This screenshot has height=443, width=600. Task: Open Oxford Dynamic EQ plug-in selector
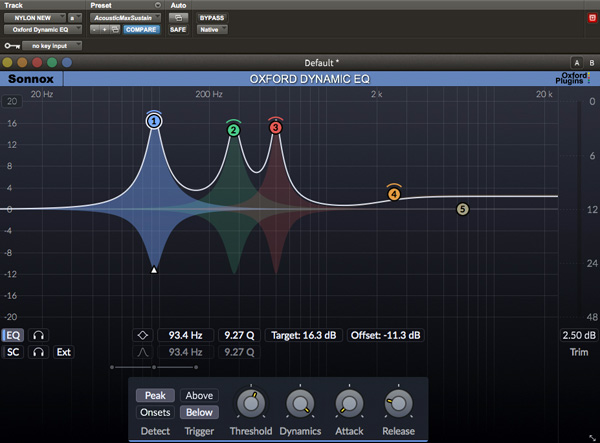[43, 29]
